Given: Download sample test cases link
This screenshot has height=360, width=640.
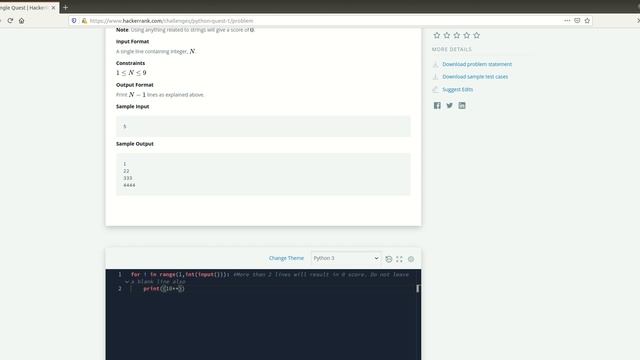Looking at the screenshot, I should pos(475,76).
